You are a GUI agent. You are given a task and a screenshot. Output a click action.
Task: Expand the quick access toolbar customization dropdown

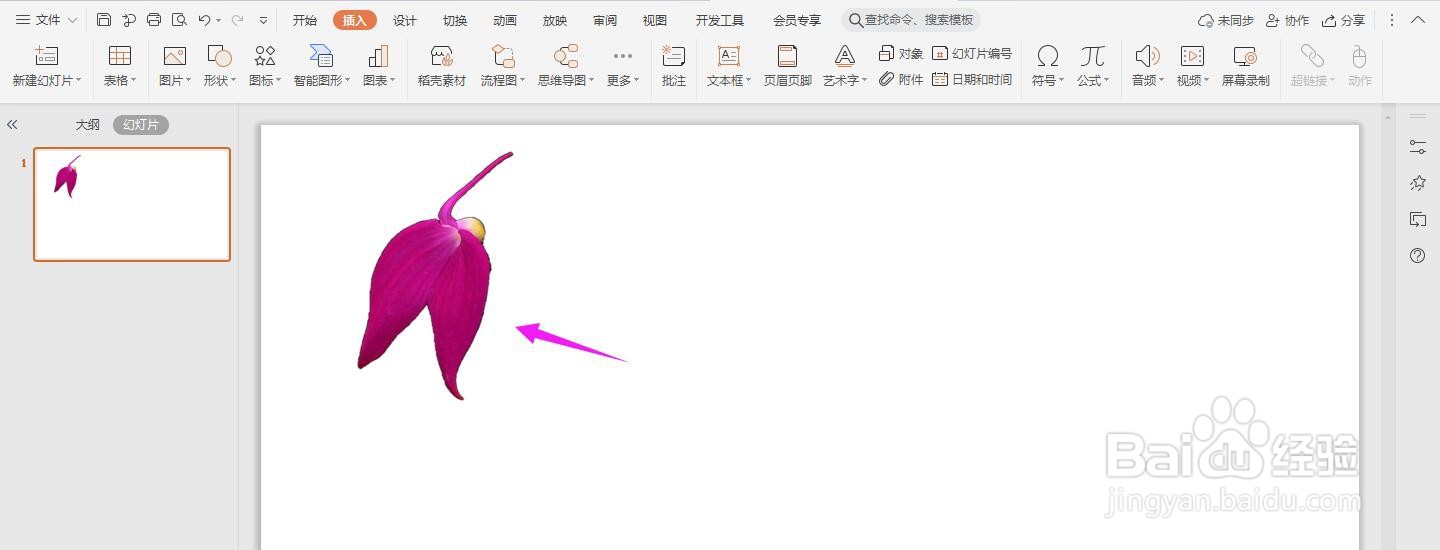(263, 20)
